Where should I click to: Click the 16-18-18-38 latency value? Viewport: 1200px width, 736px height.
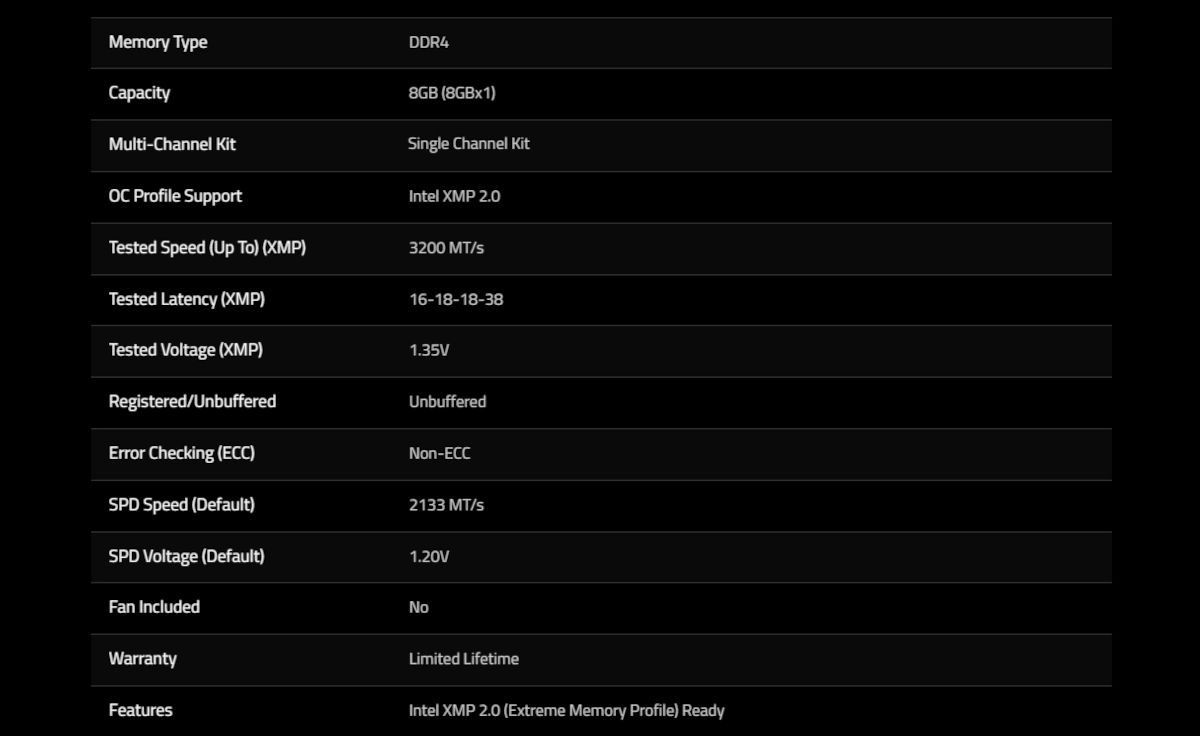click(456, 299)
